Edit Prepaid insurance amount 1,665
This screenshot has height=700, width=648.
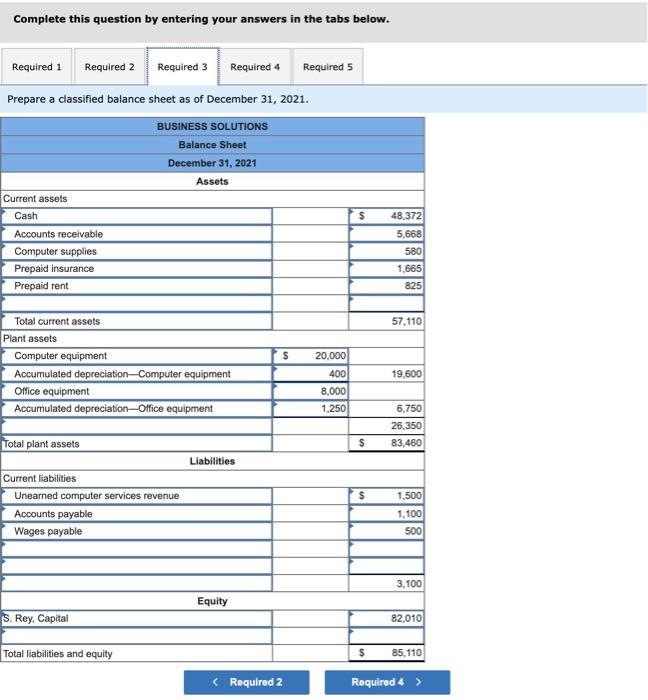[386, 269]
